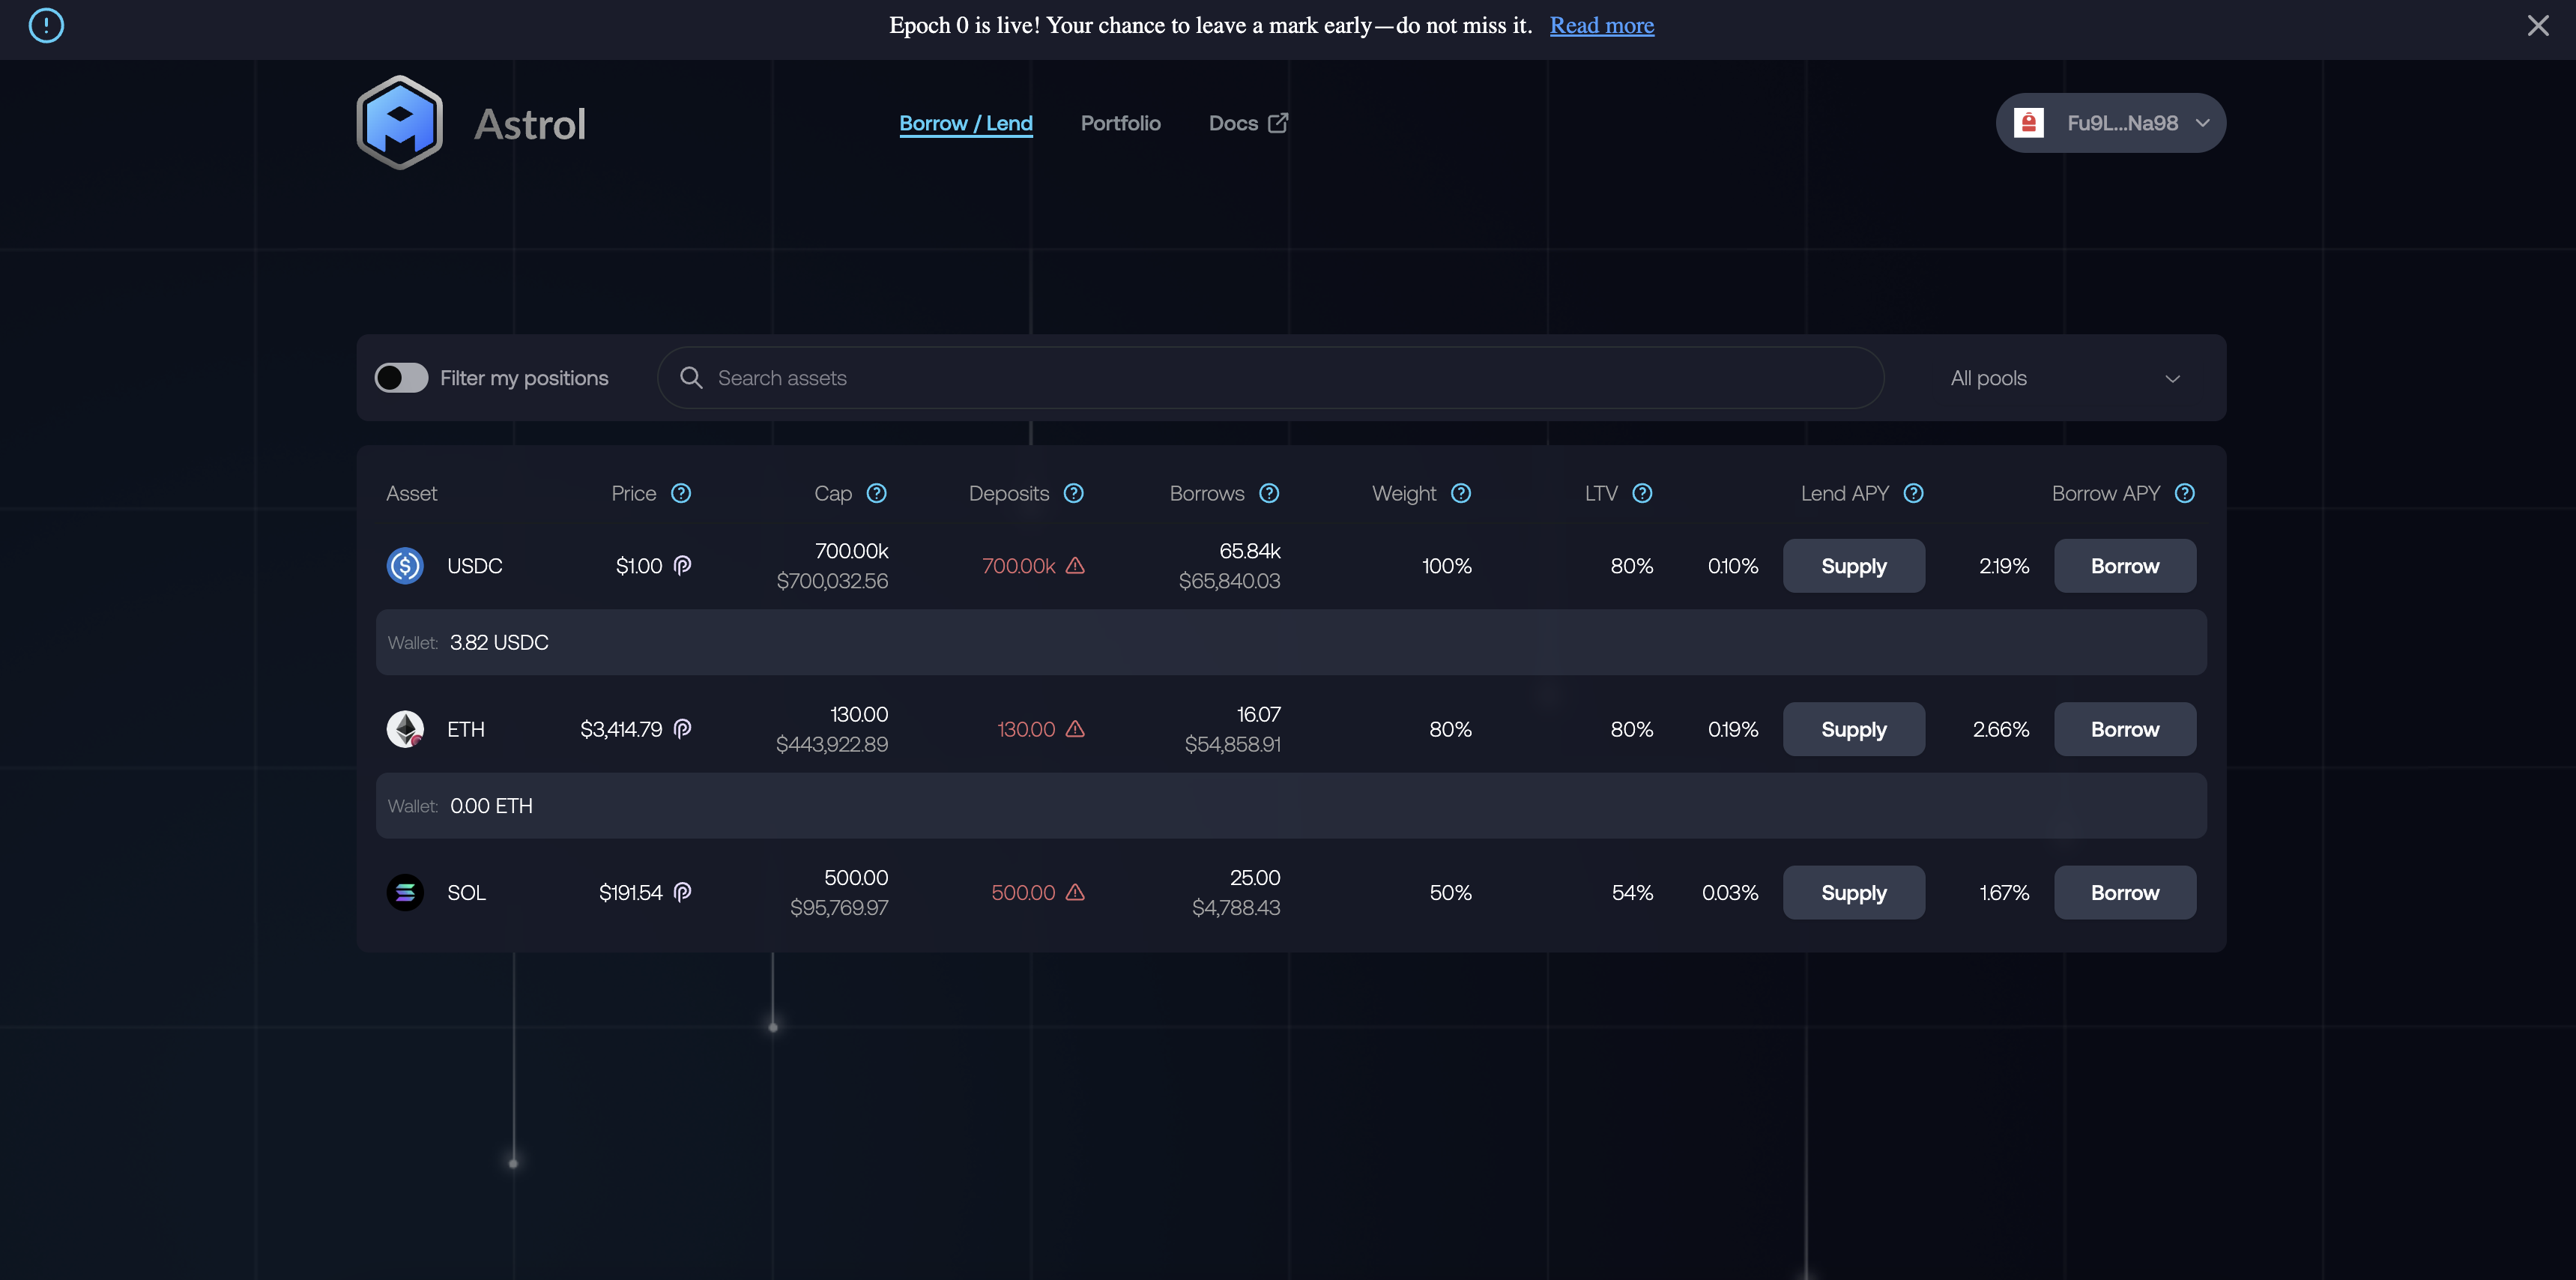Click the external-link icon next to Docs

click(1278, 122)
